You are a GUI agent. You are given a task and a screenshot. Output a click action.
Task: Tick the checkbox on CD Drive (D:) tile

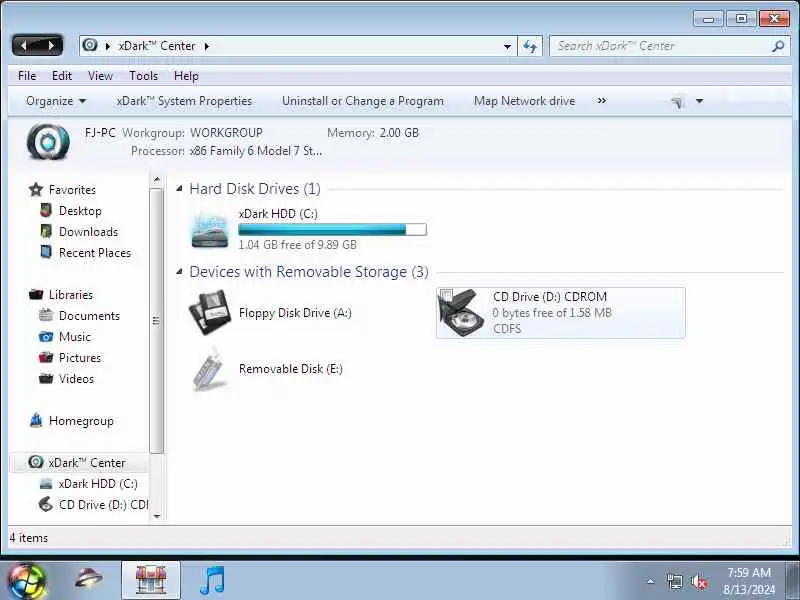pos(446,295)
